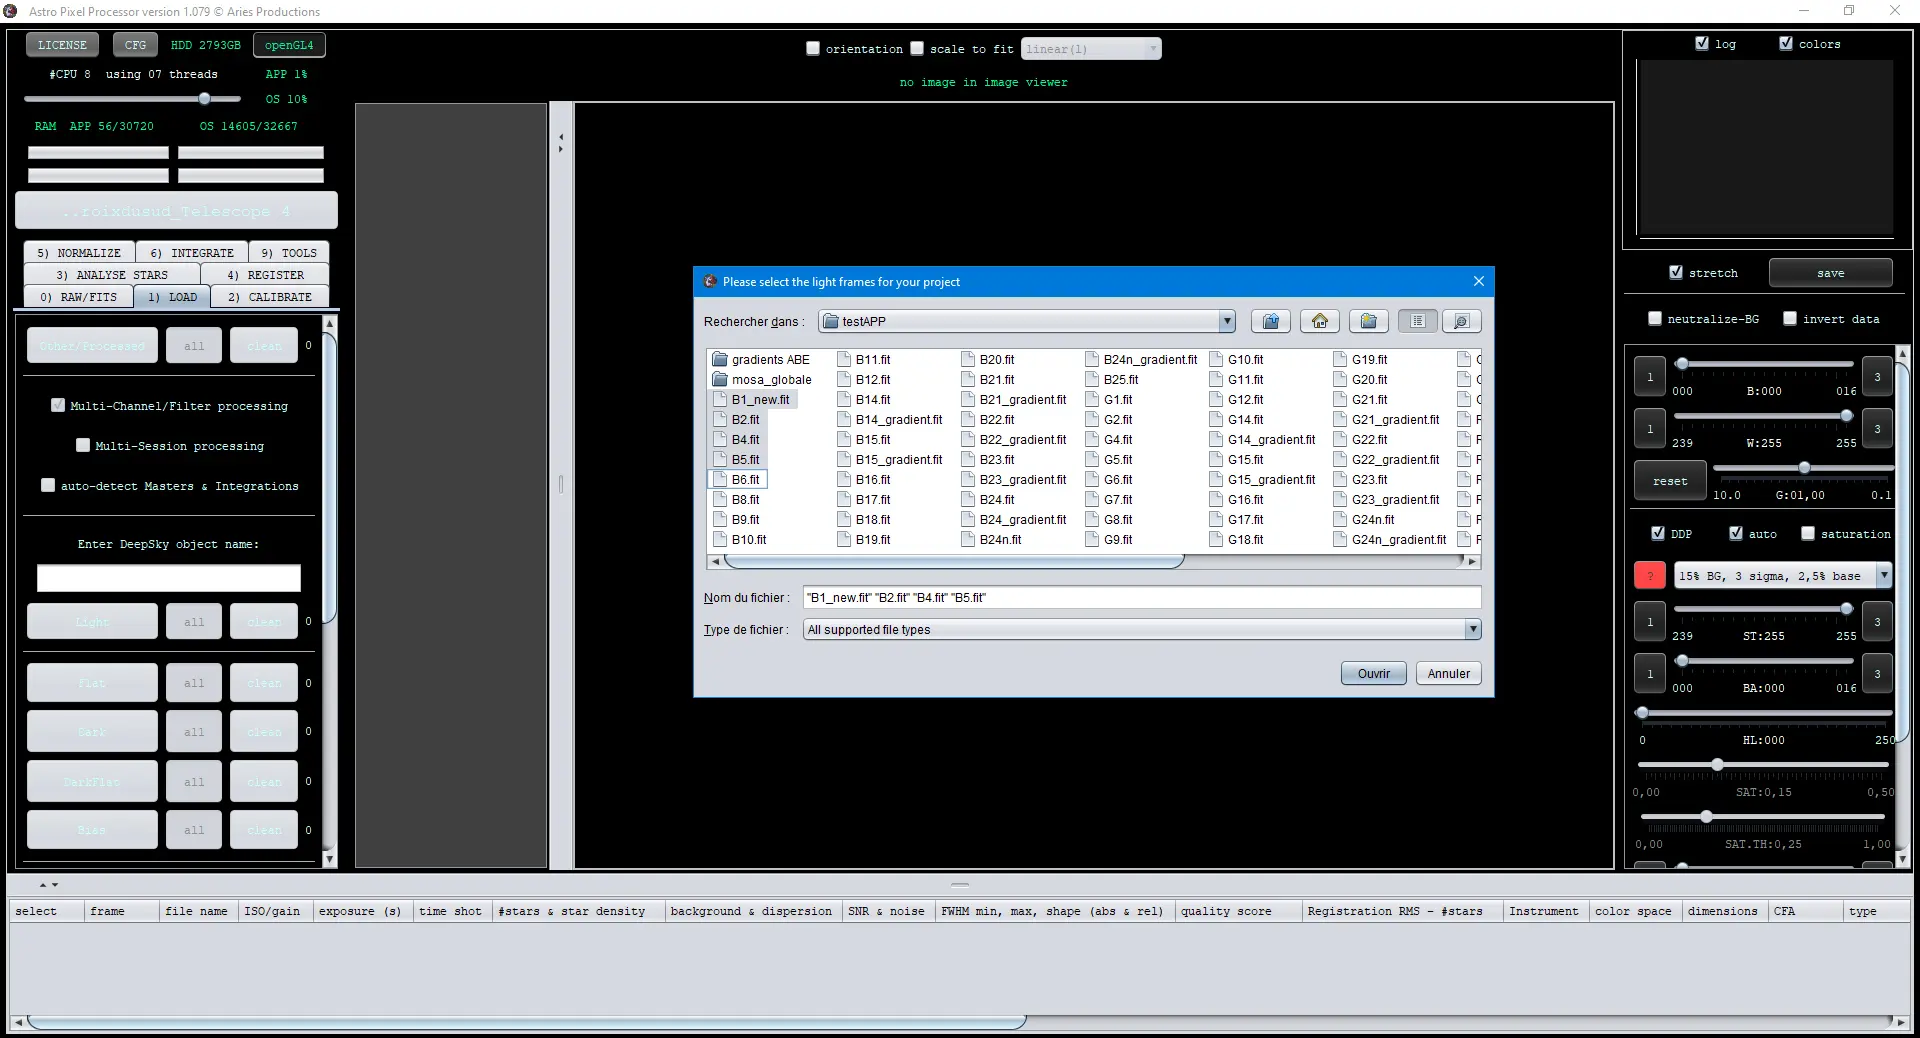
Task: Open the Type de fichier dropdown
Action: coord(1473,629)
